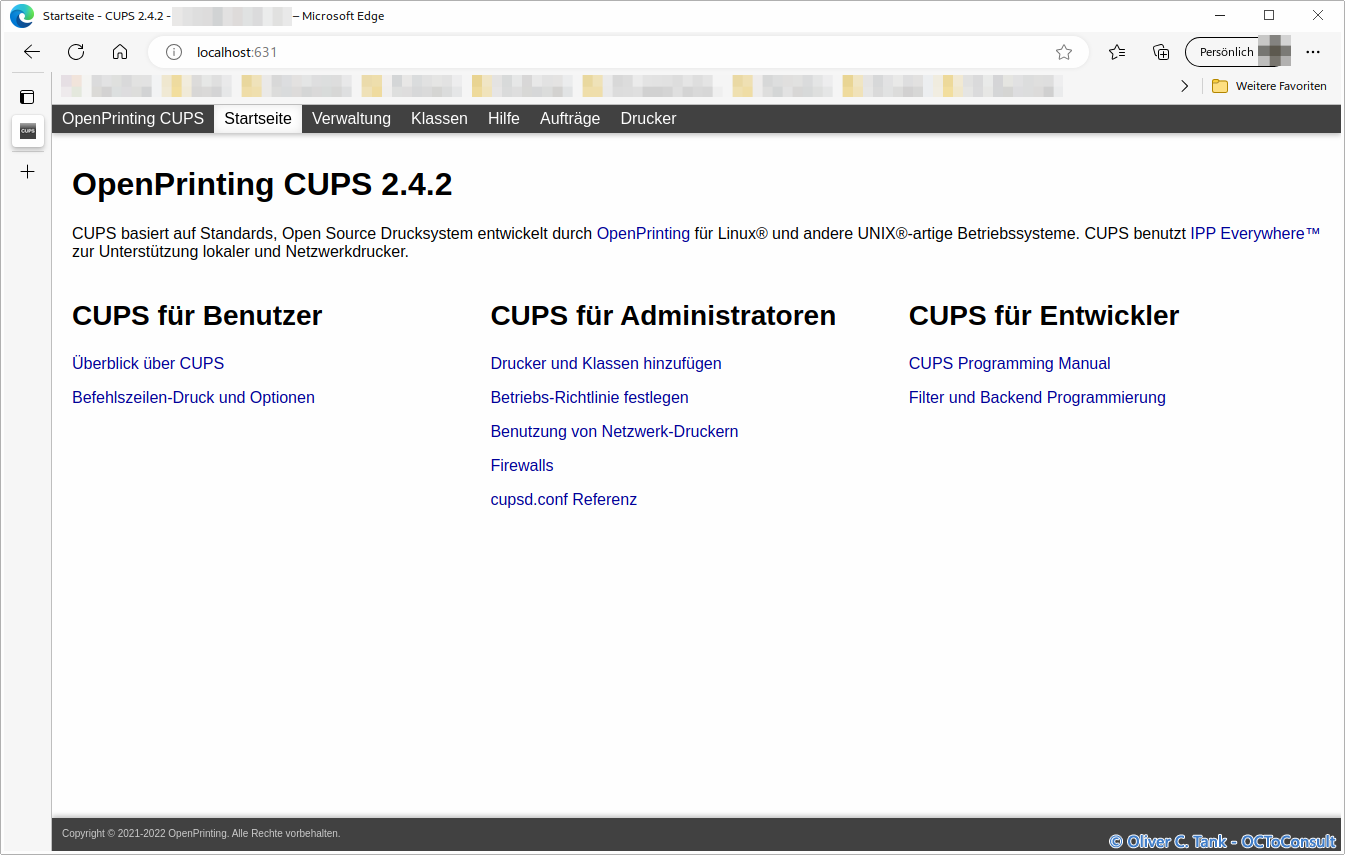Maximize the Edge window
This screenshot has width=1345, height=855.
point(1269,16)
